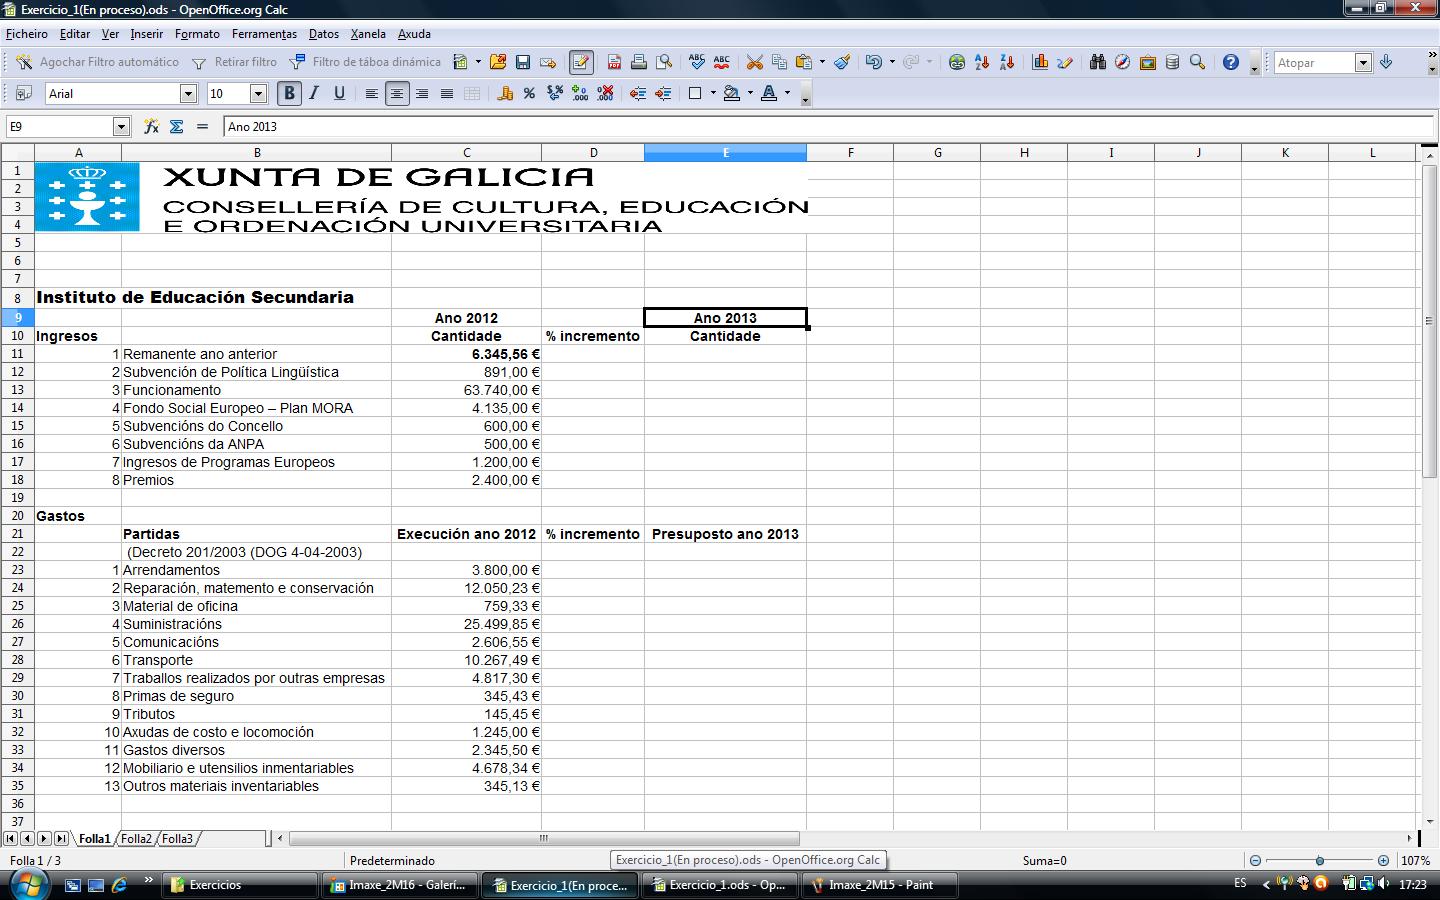1440x900 pixels.
Task: Expand the font size dropdown
Action: click(x=258, y=94)
